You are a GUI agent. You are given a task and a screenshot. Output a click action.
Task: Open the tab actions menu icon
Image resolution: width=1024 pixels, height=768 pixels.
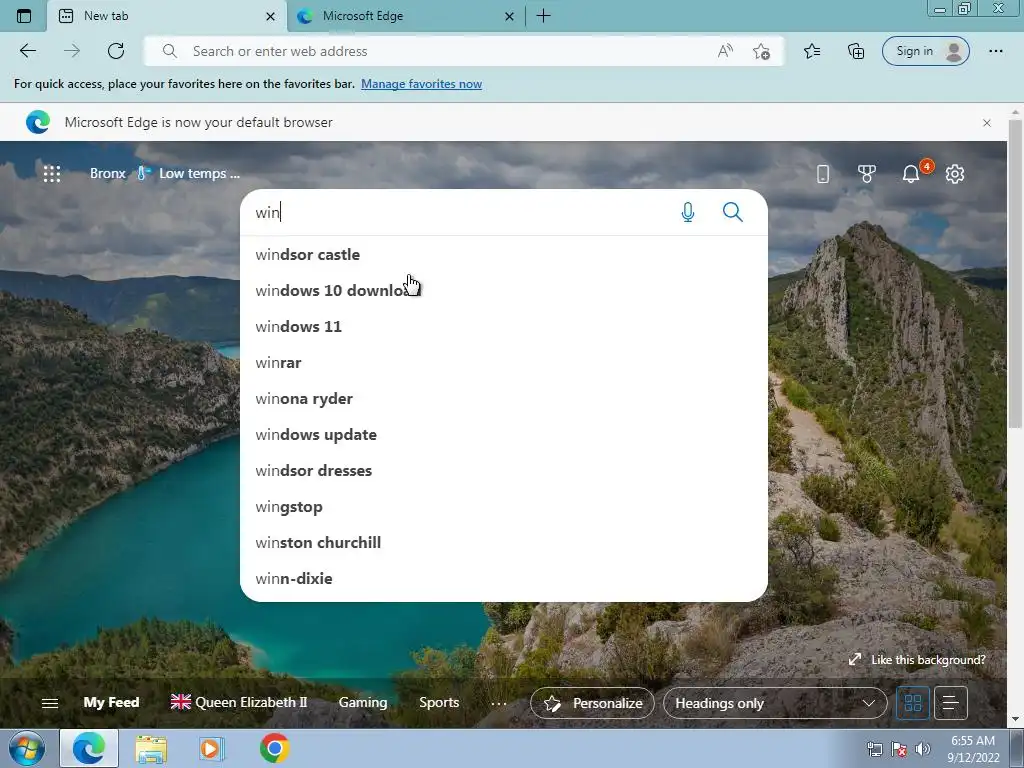(x=24, y=16)
